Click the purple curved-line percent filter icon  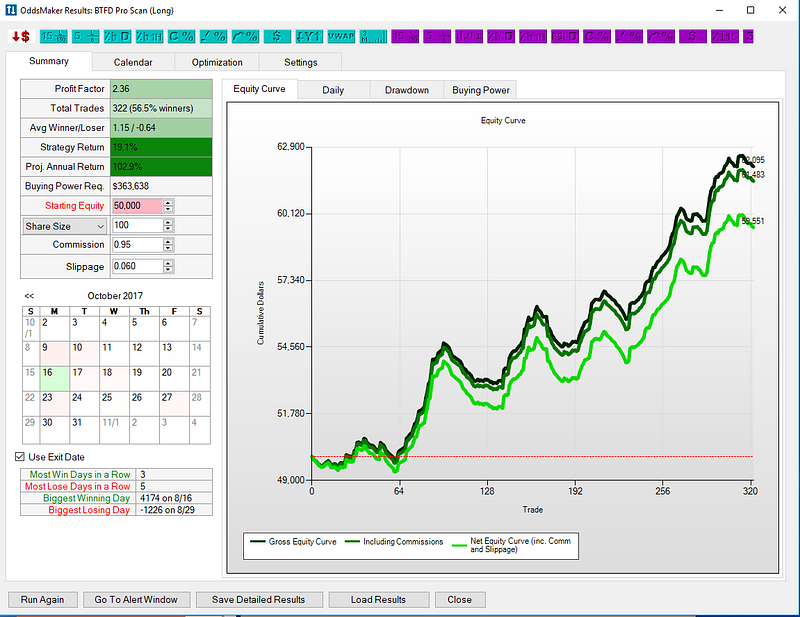pyautogui.click(x=661, y=37)
